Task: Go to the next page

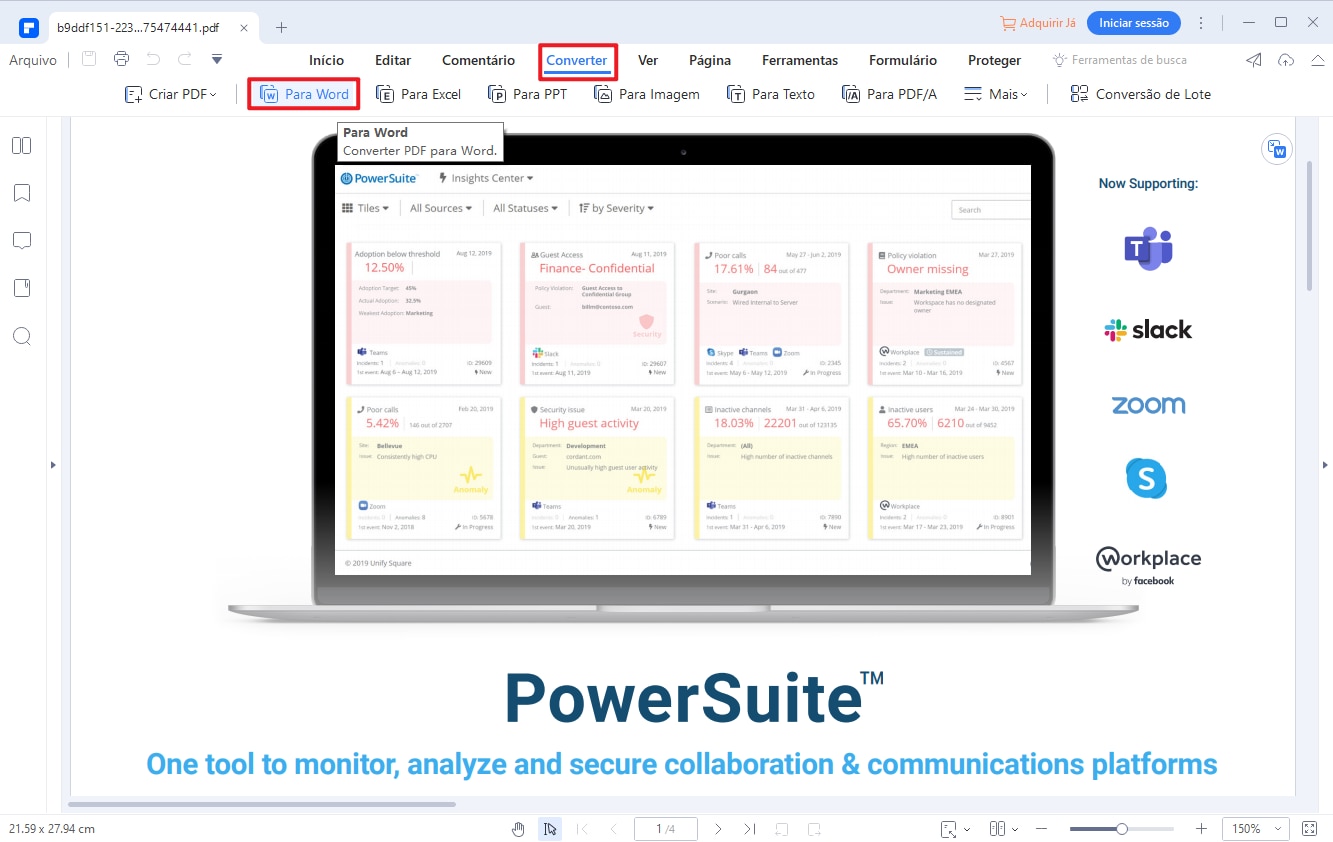Action: [x=718, y=829]
